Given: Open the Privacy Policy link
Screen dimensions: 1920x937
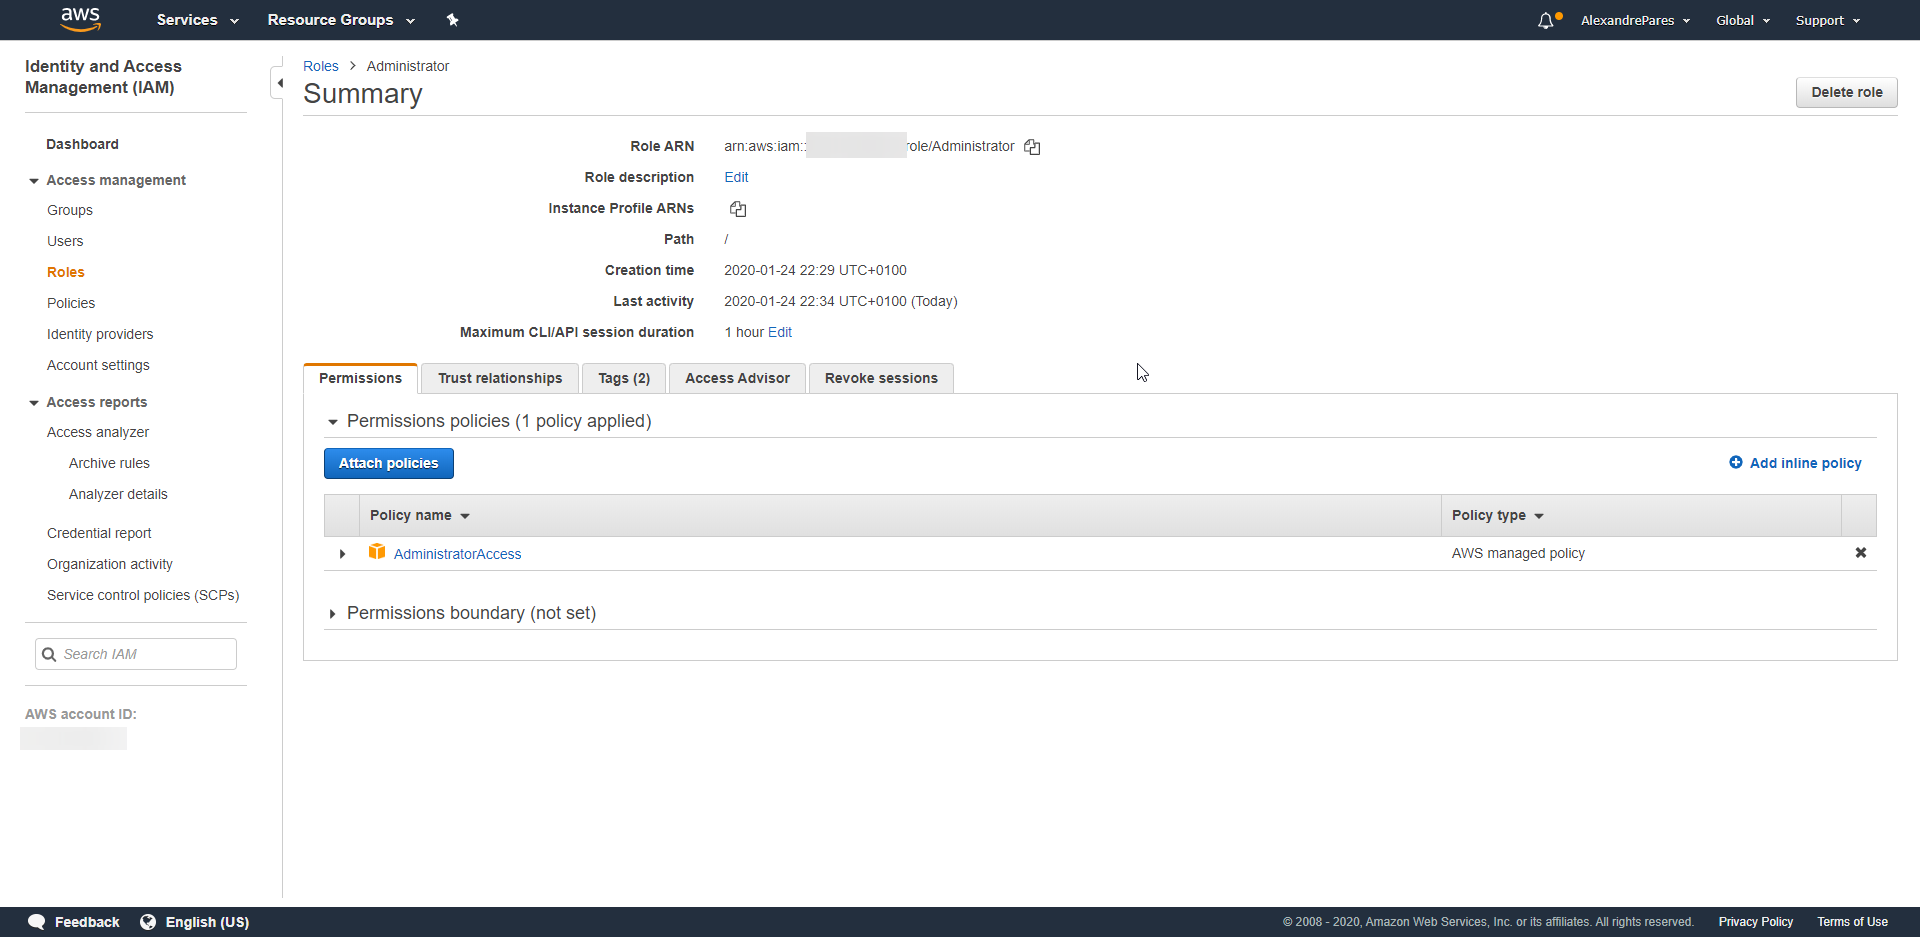Looking at the screenshot, I should coord(1756,922).
